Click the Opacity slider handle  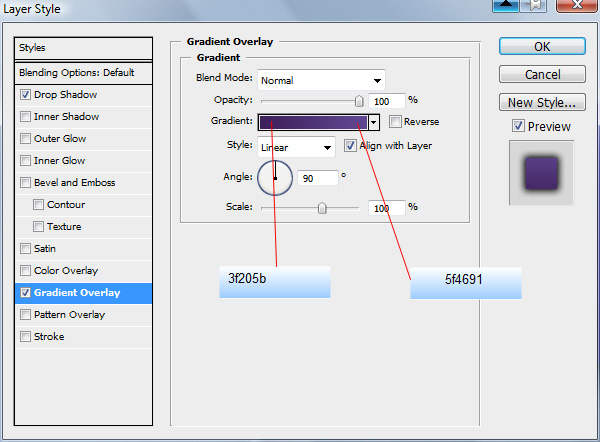[x=359, y=101]
